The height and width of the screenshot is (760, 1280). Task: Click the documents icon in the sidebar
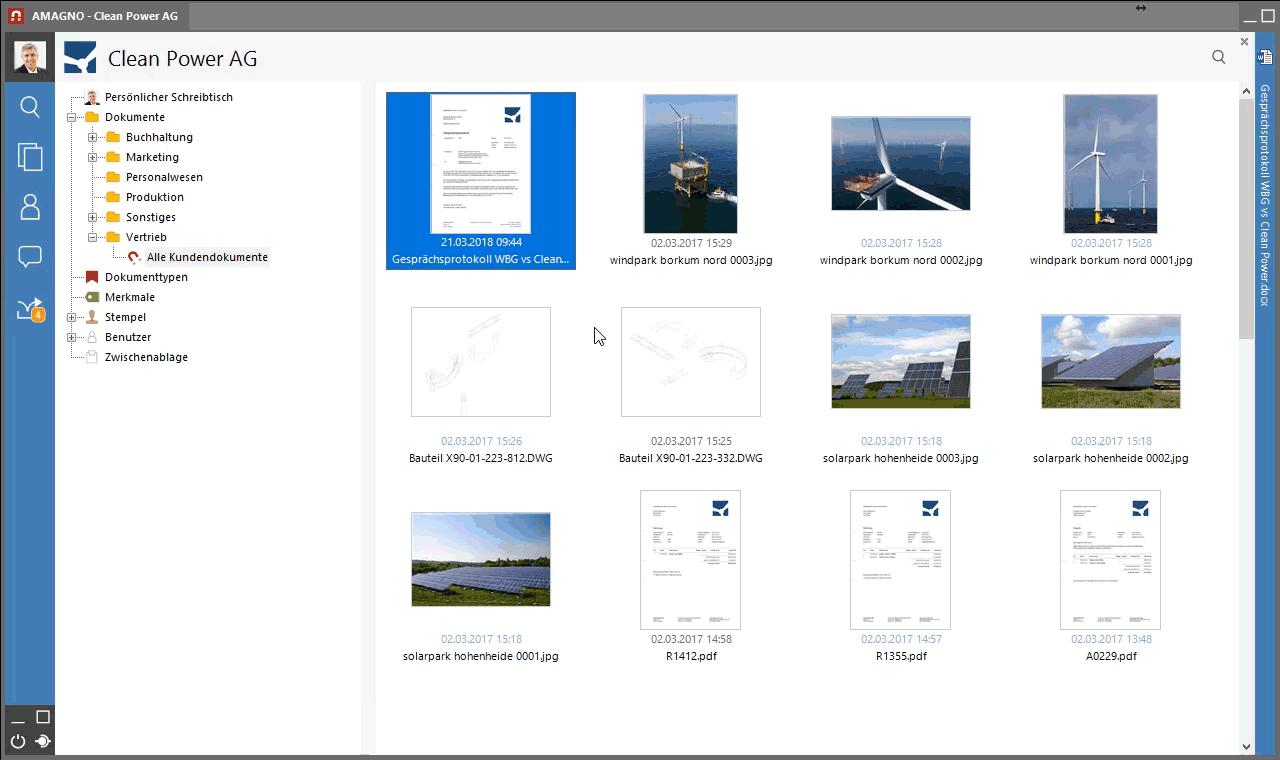pos(30,157)
